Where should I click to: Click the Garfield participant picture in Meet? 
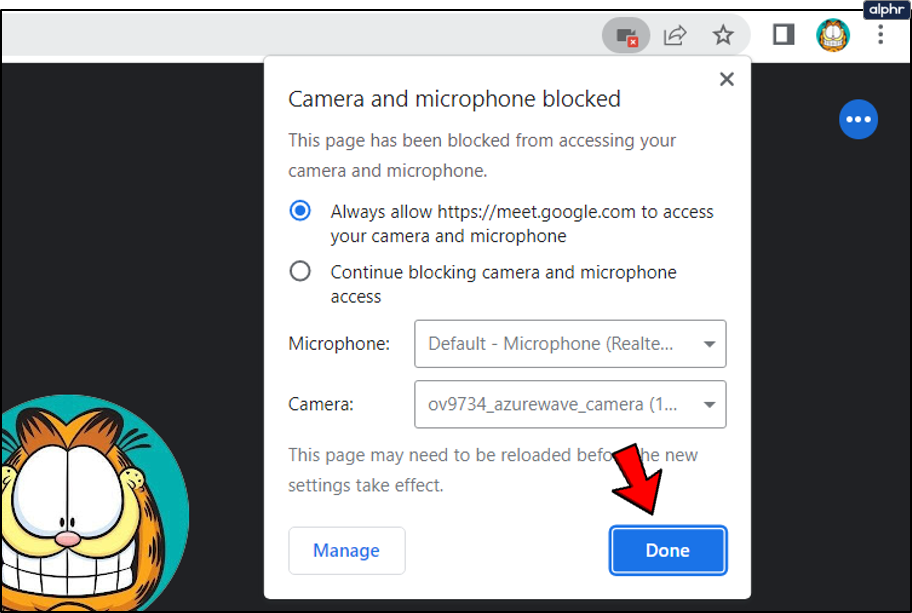click(93, 503)
